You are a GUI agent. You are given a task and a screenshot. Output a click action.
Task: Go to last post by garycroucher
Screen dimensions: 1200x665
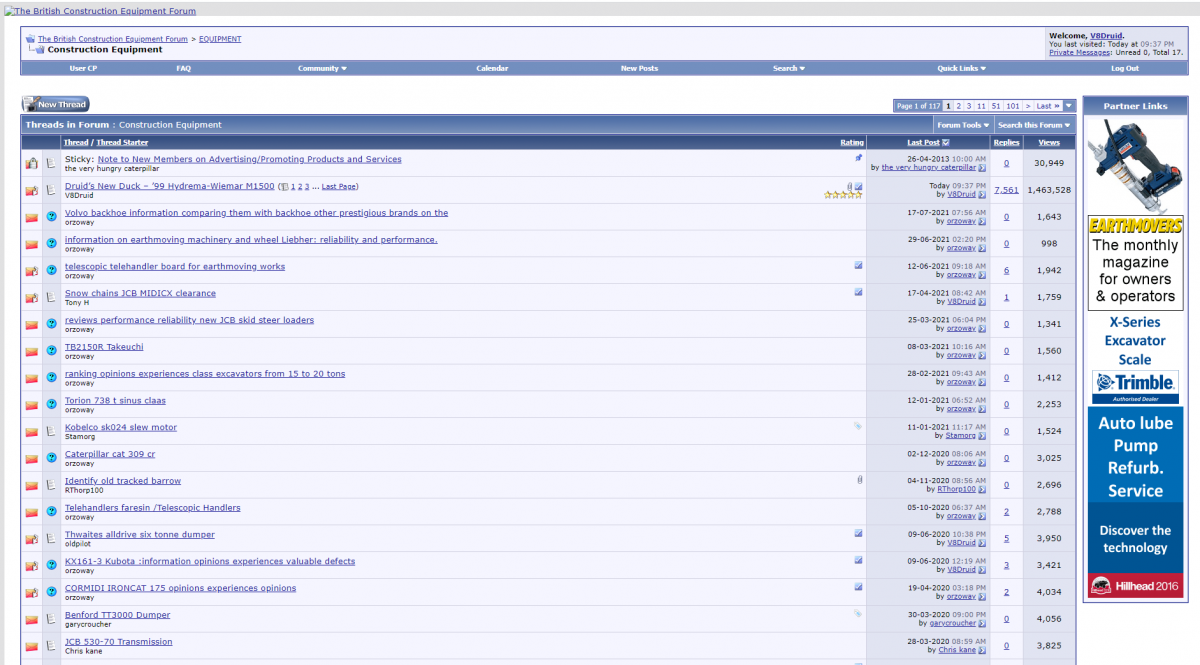pos(982,623)
